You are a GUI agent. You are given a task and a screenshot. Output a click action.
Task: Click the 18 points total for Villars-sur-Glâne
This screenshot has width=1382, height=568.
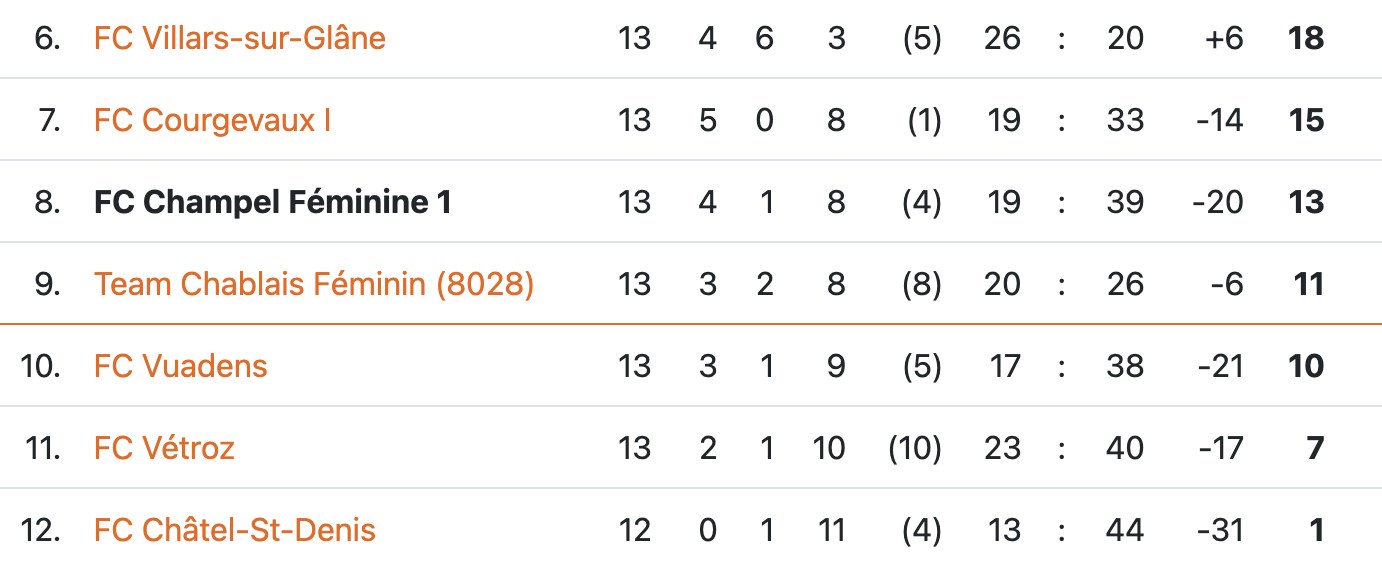point(1306,38)
